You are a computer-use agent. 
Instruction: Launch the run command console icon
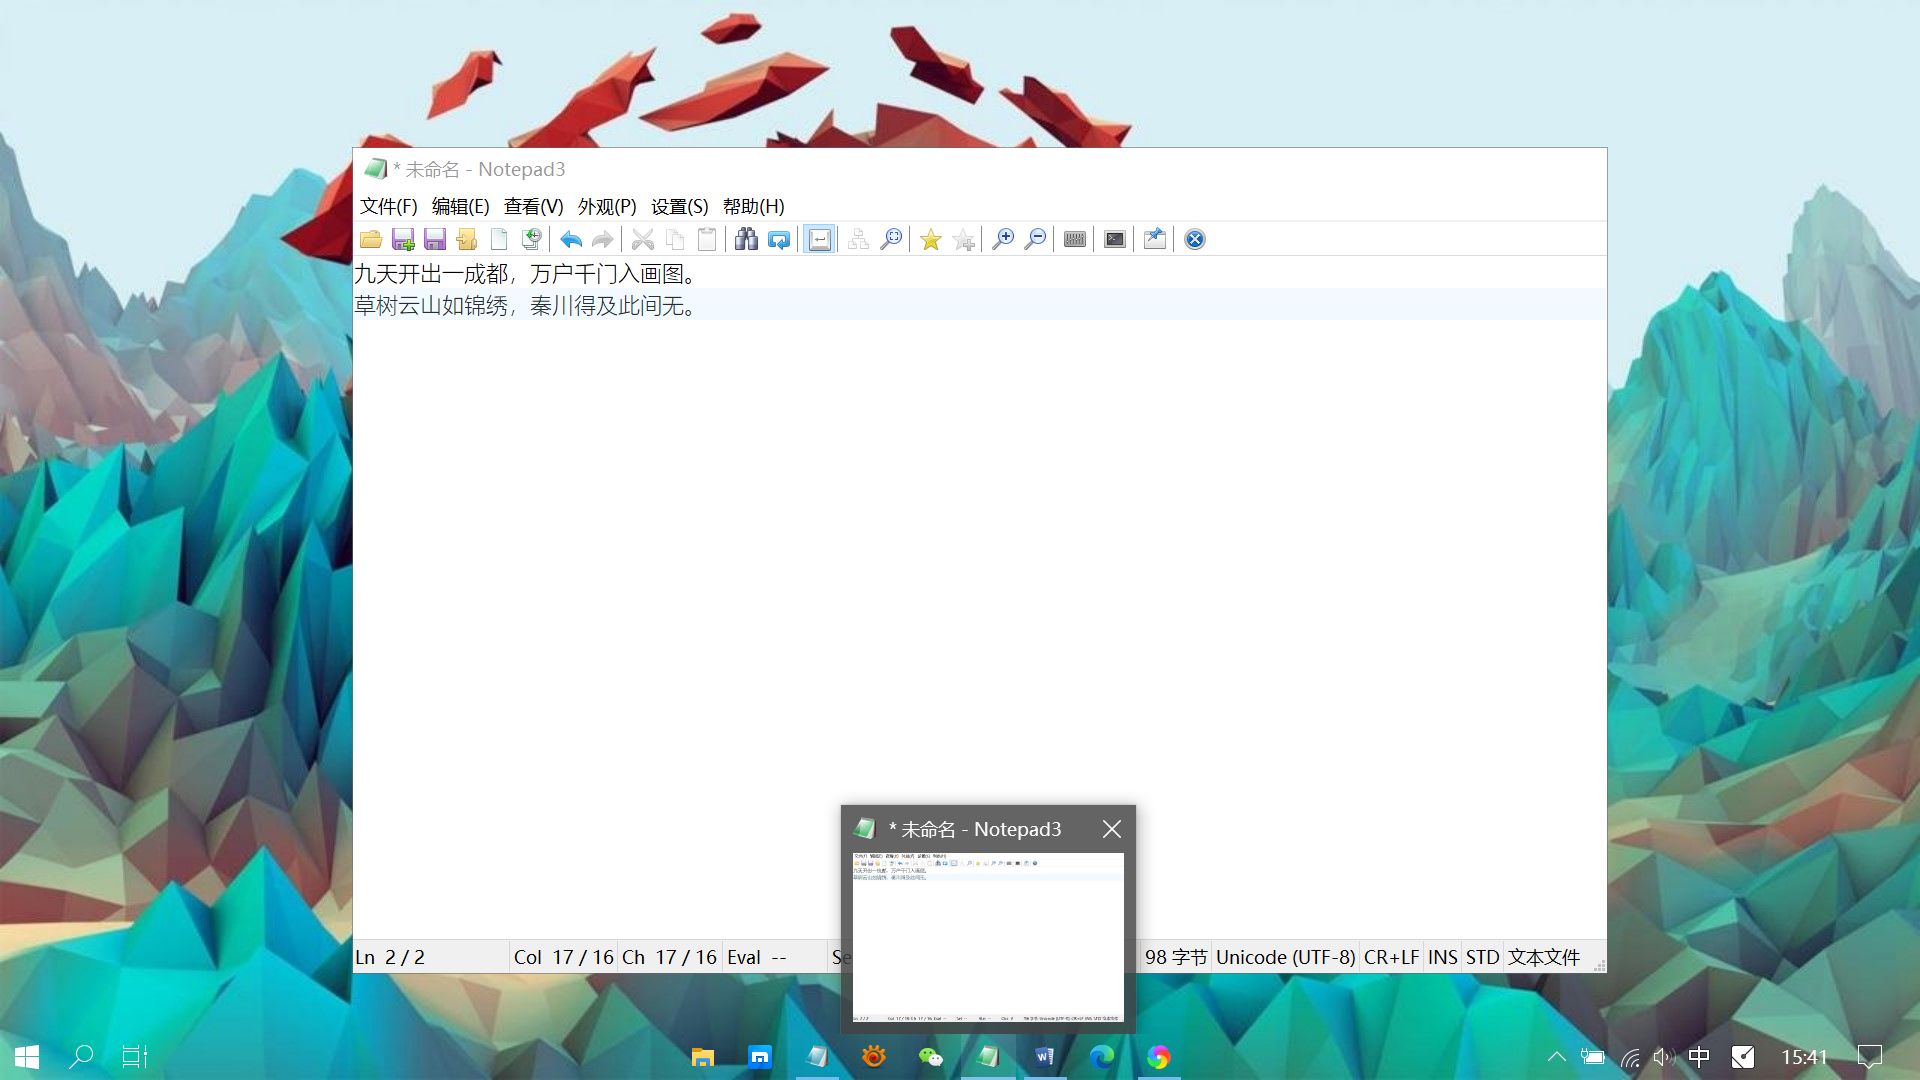(1113, 239)
